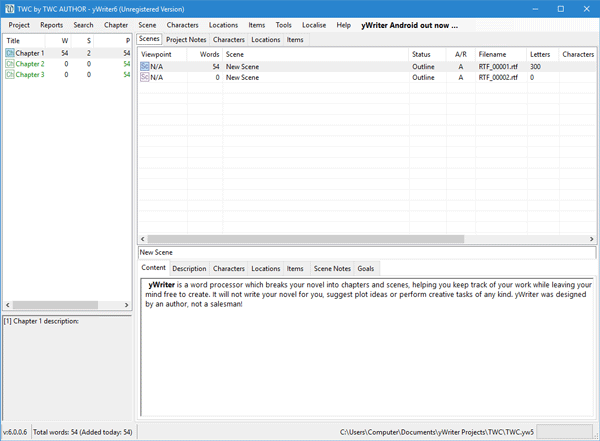Click scene icon of RTF_00002.rtf row

(145, 77)
